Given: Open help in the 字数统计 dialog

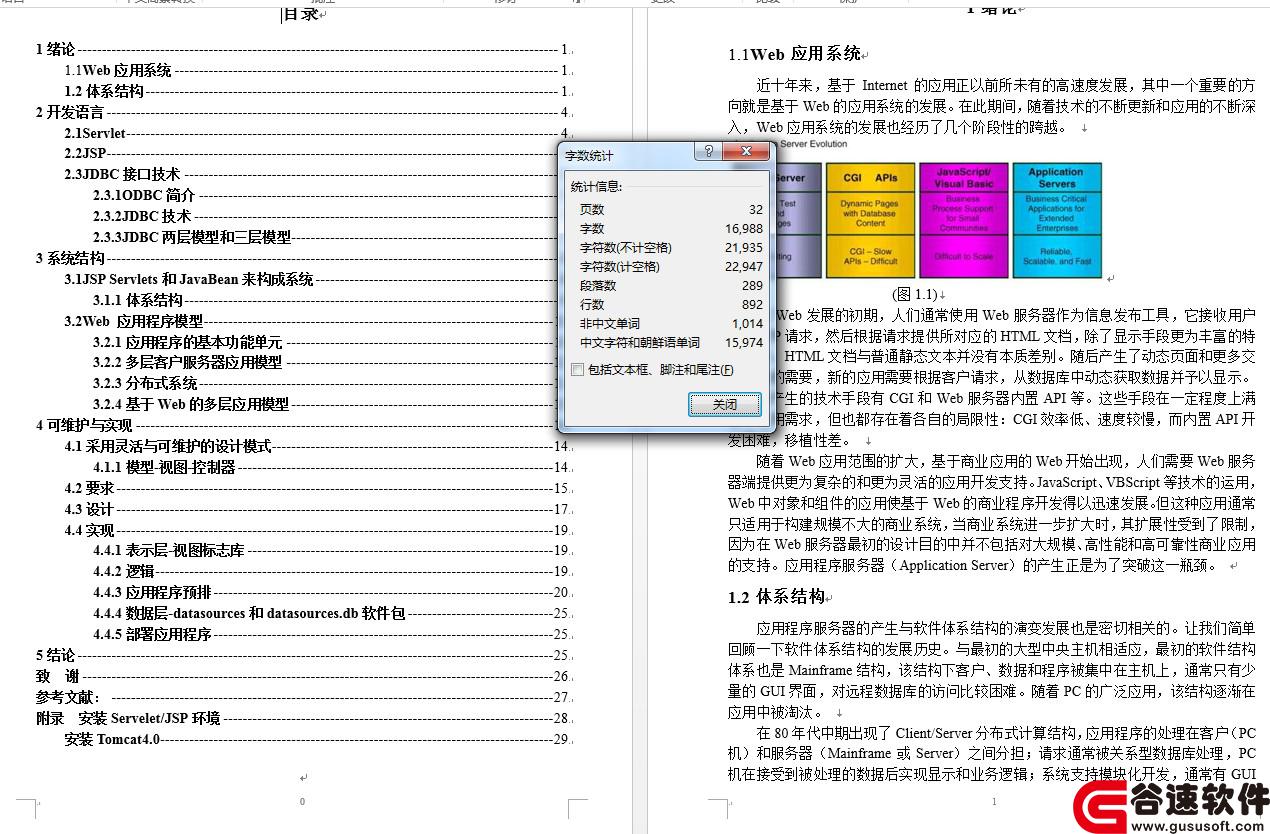Looking at the screenshot, I should click(x=708, y=152).
